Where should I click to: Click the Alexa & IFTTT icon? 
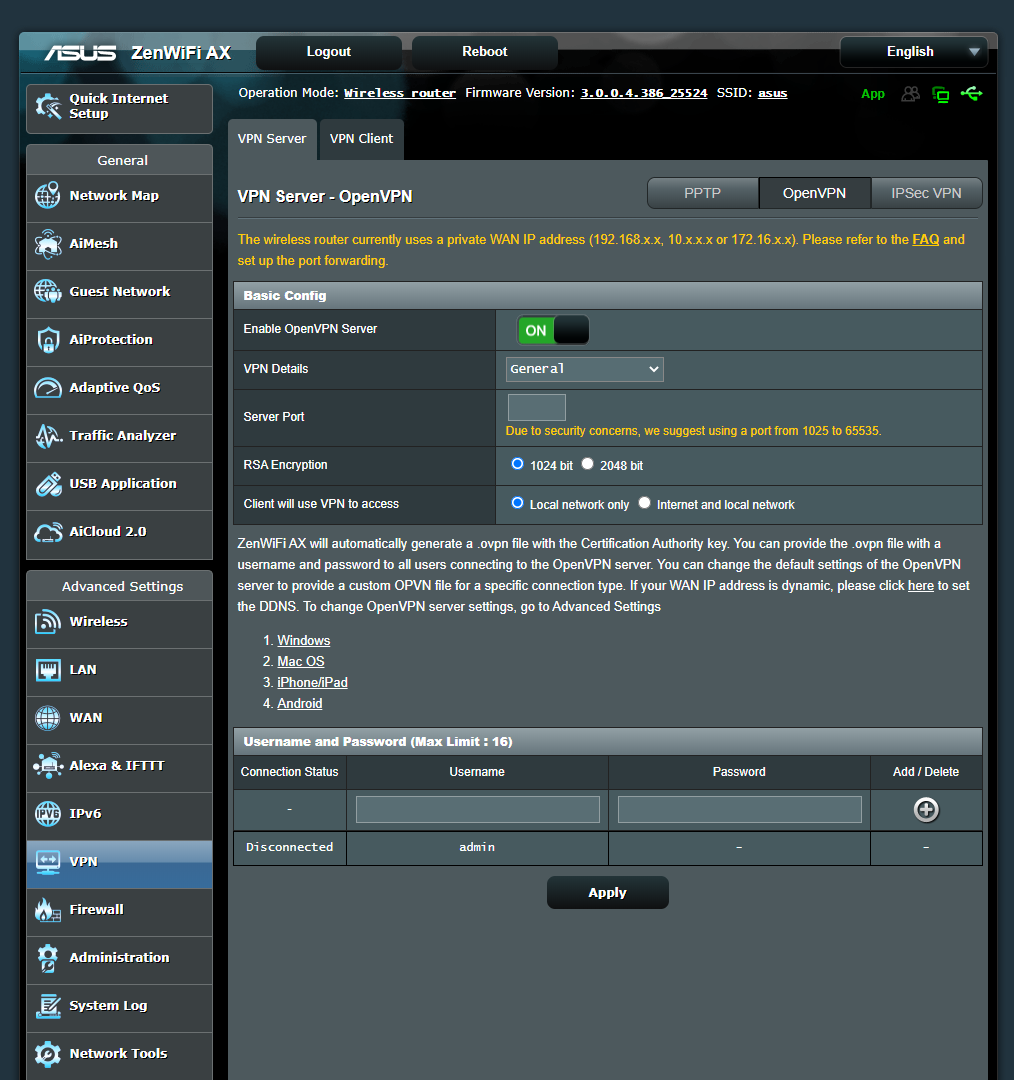[x=48, y=765]
